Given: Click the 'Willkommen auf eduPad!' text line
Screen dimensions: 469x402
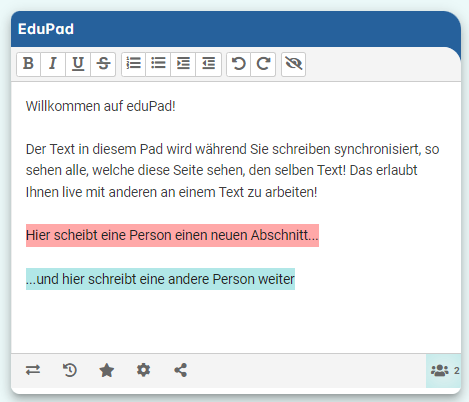Looking at the screenshot, I should coord(101,106).
